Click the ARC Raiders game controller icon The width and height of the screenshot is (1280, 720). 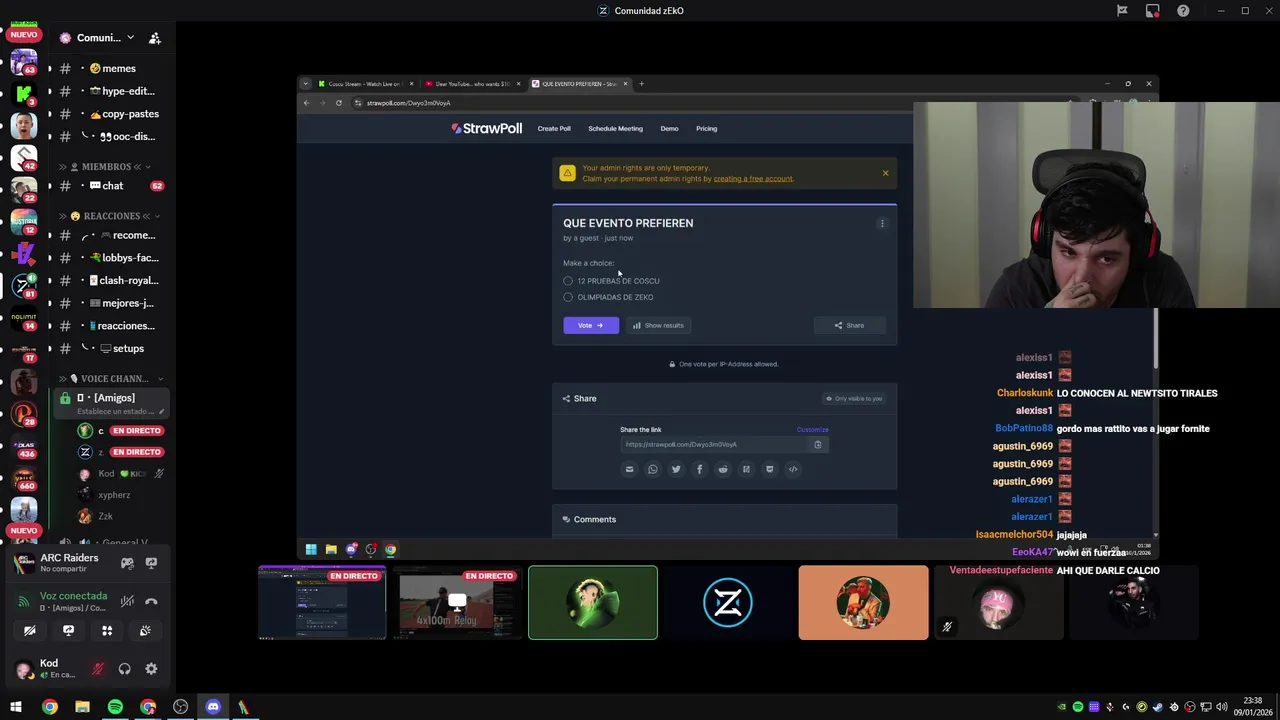[127, 563]
